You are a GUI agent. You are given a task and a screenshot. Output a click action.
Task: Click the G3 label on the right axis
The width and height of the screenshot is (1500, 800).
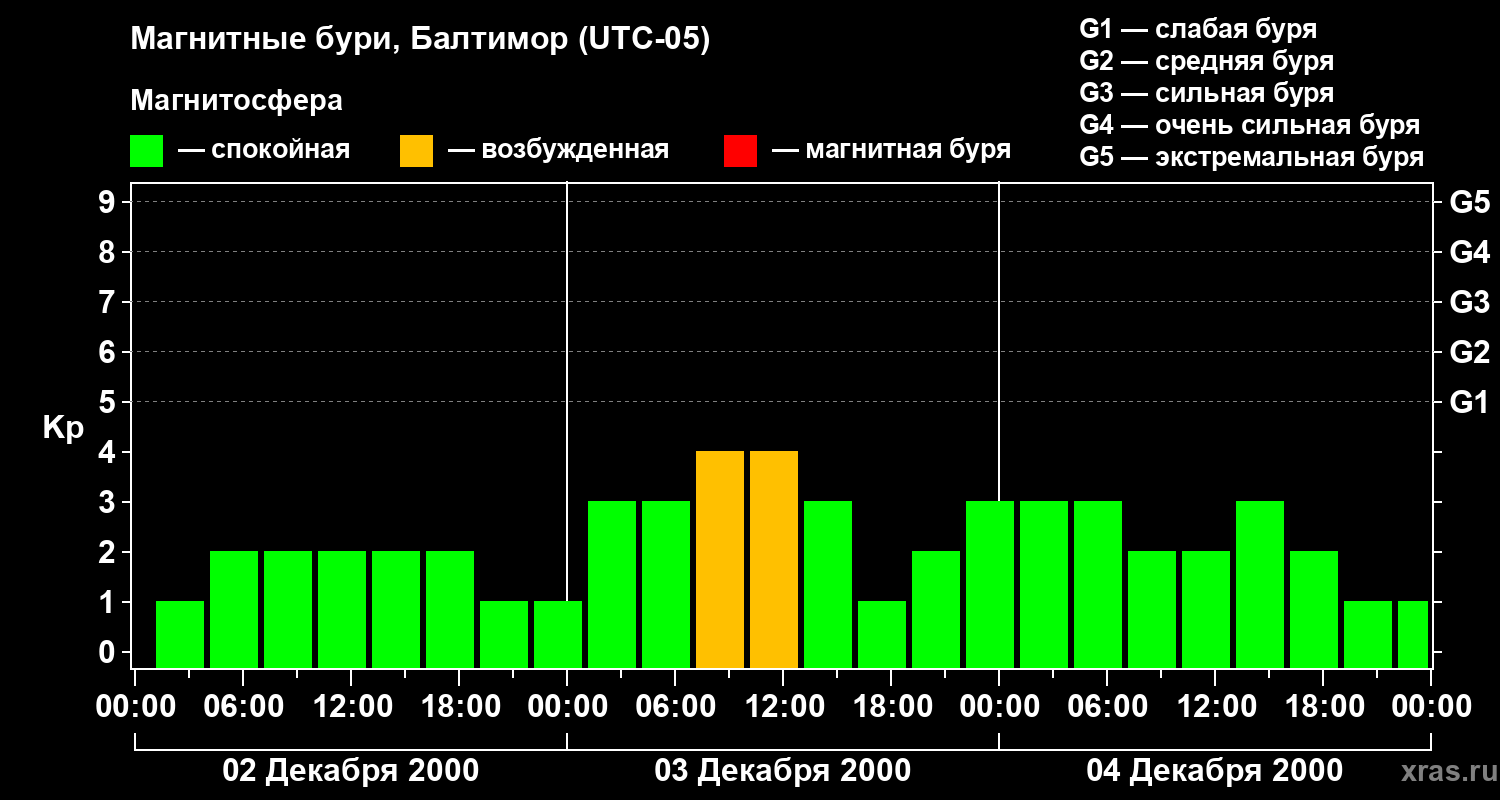(1469, 302)
